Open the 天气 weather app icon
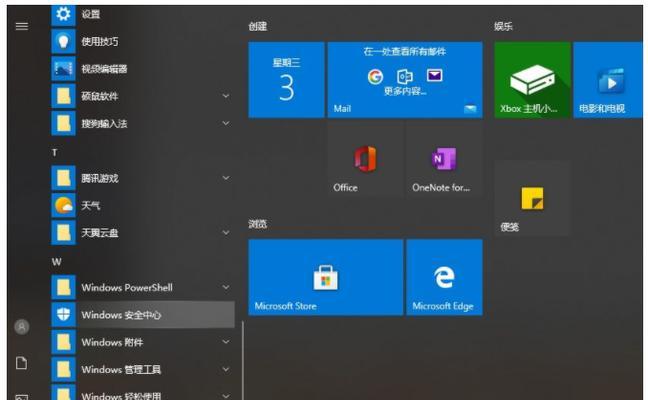This screenshot has width=648, height=400. 63,205
